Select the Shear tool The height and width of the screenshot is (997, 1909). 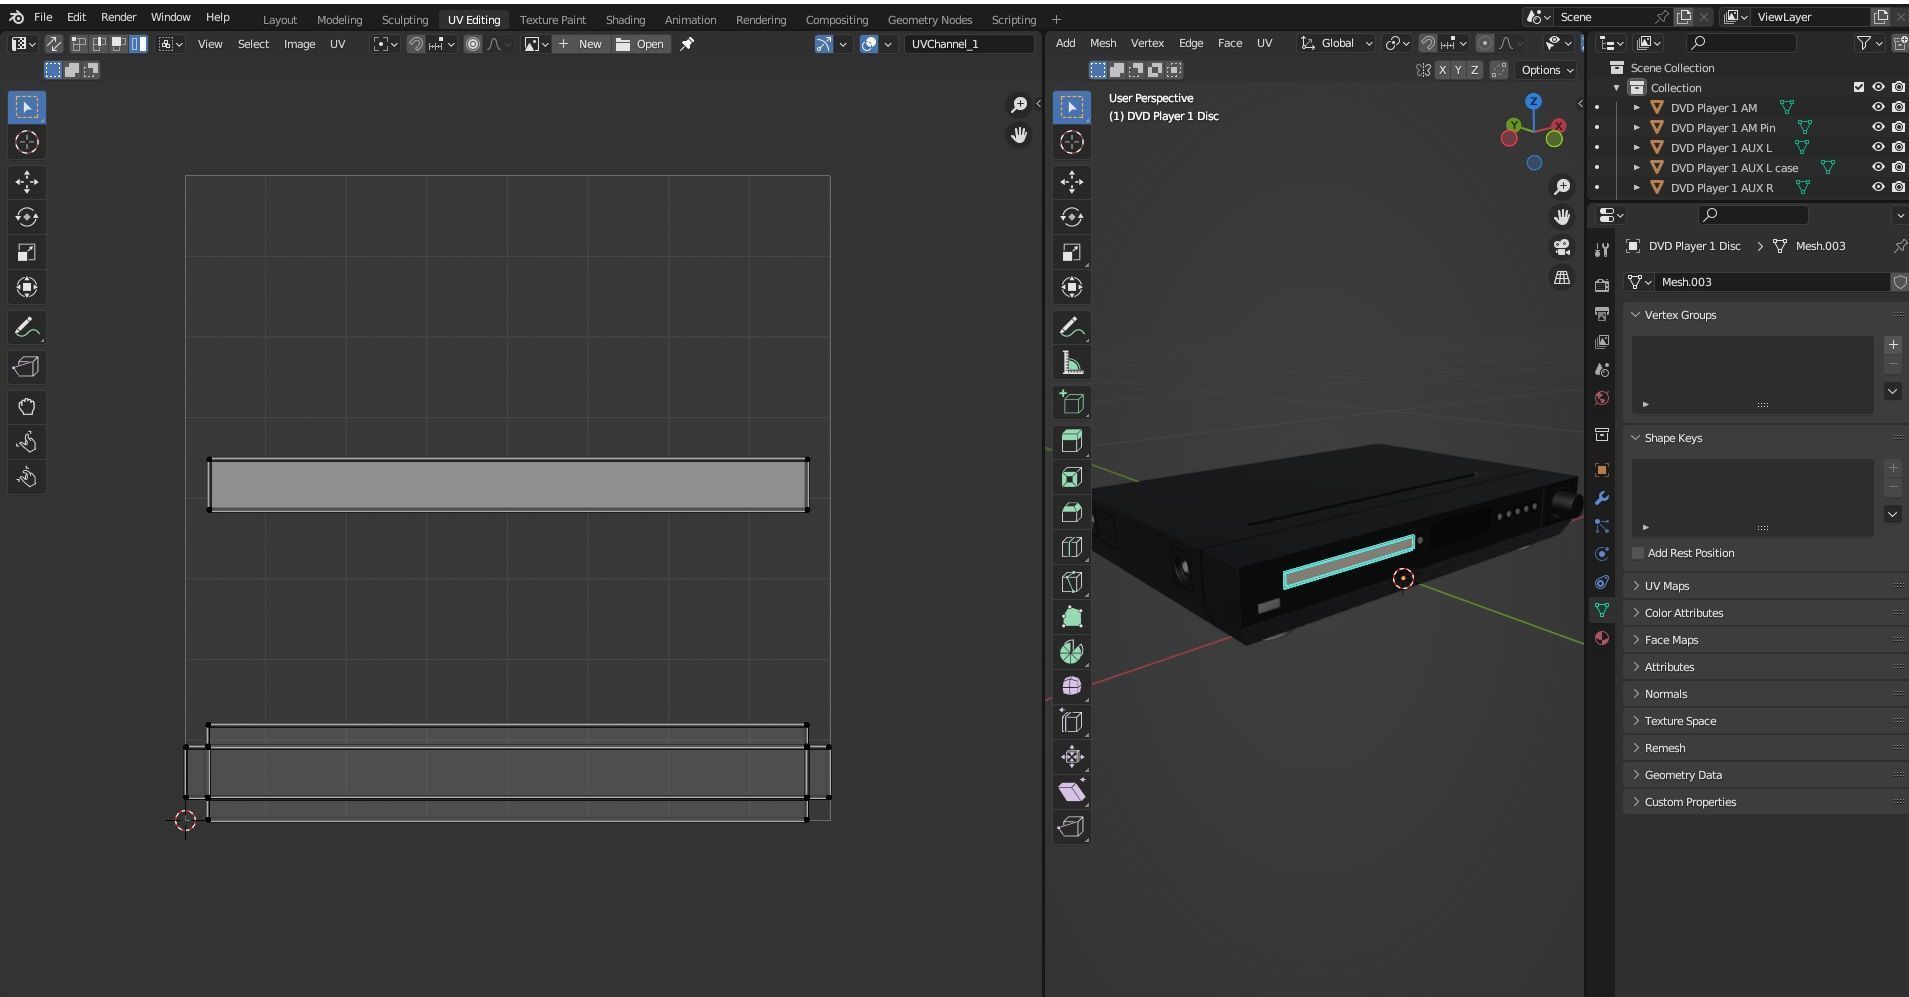point(1072,792)
